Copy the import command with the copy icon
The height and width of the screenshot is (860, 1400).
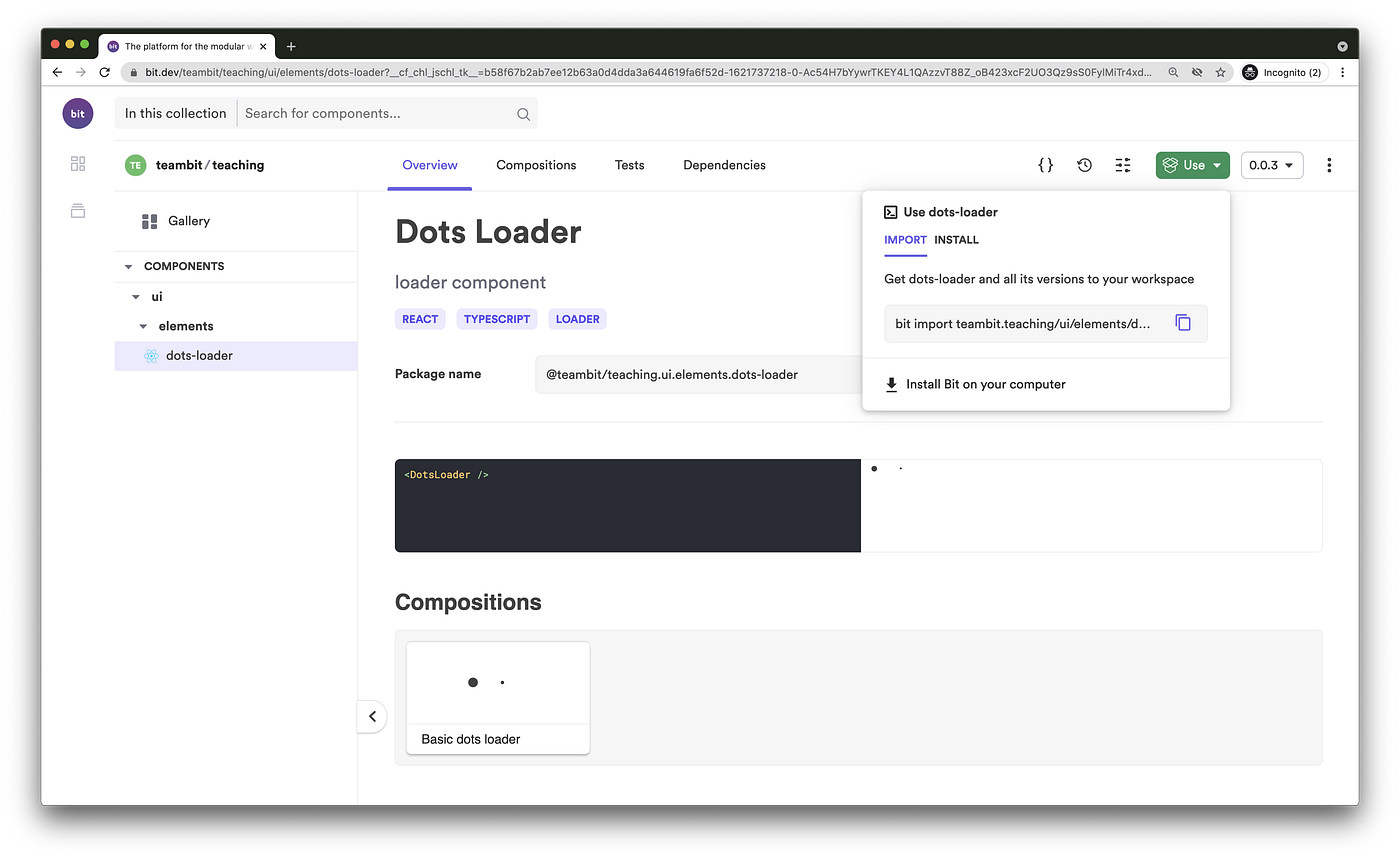tap(1183, 322)
